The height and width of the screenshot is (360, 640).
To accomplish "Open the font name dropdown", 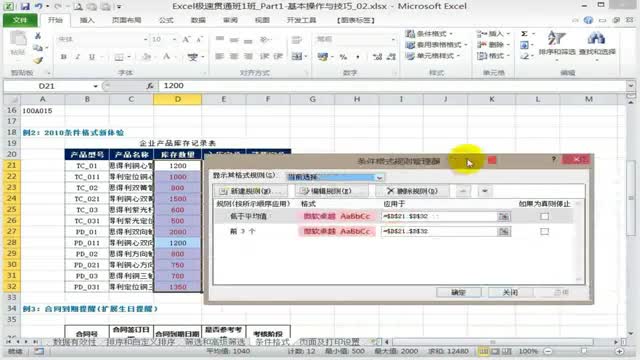I will click(x=146, y=39).
